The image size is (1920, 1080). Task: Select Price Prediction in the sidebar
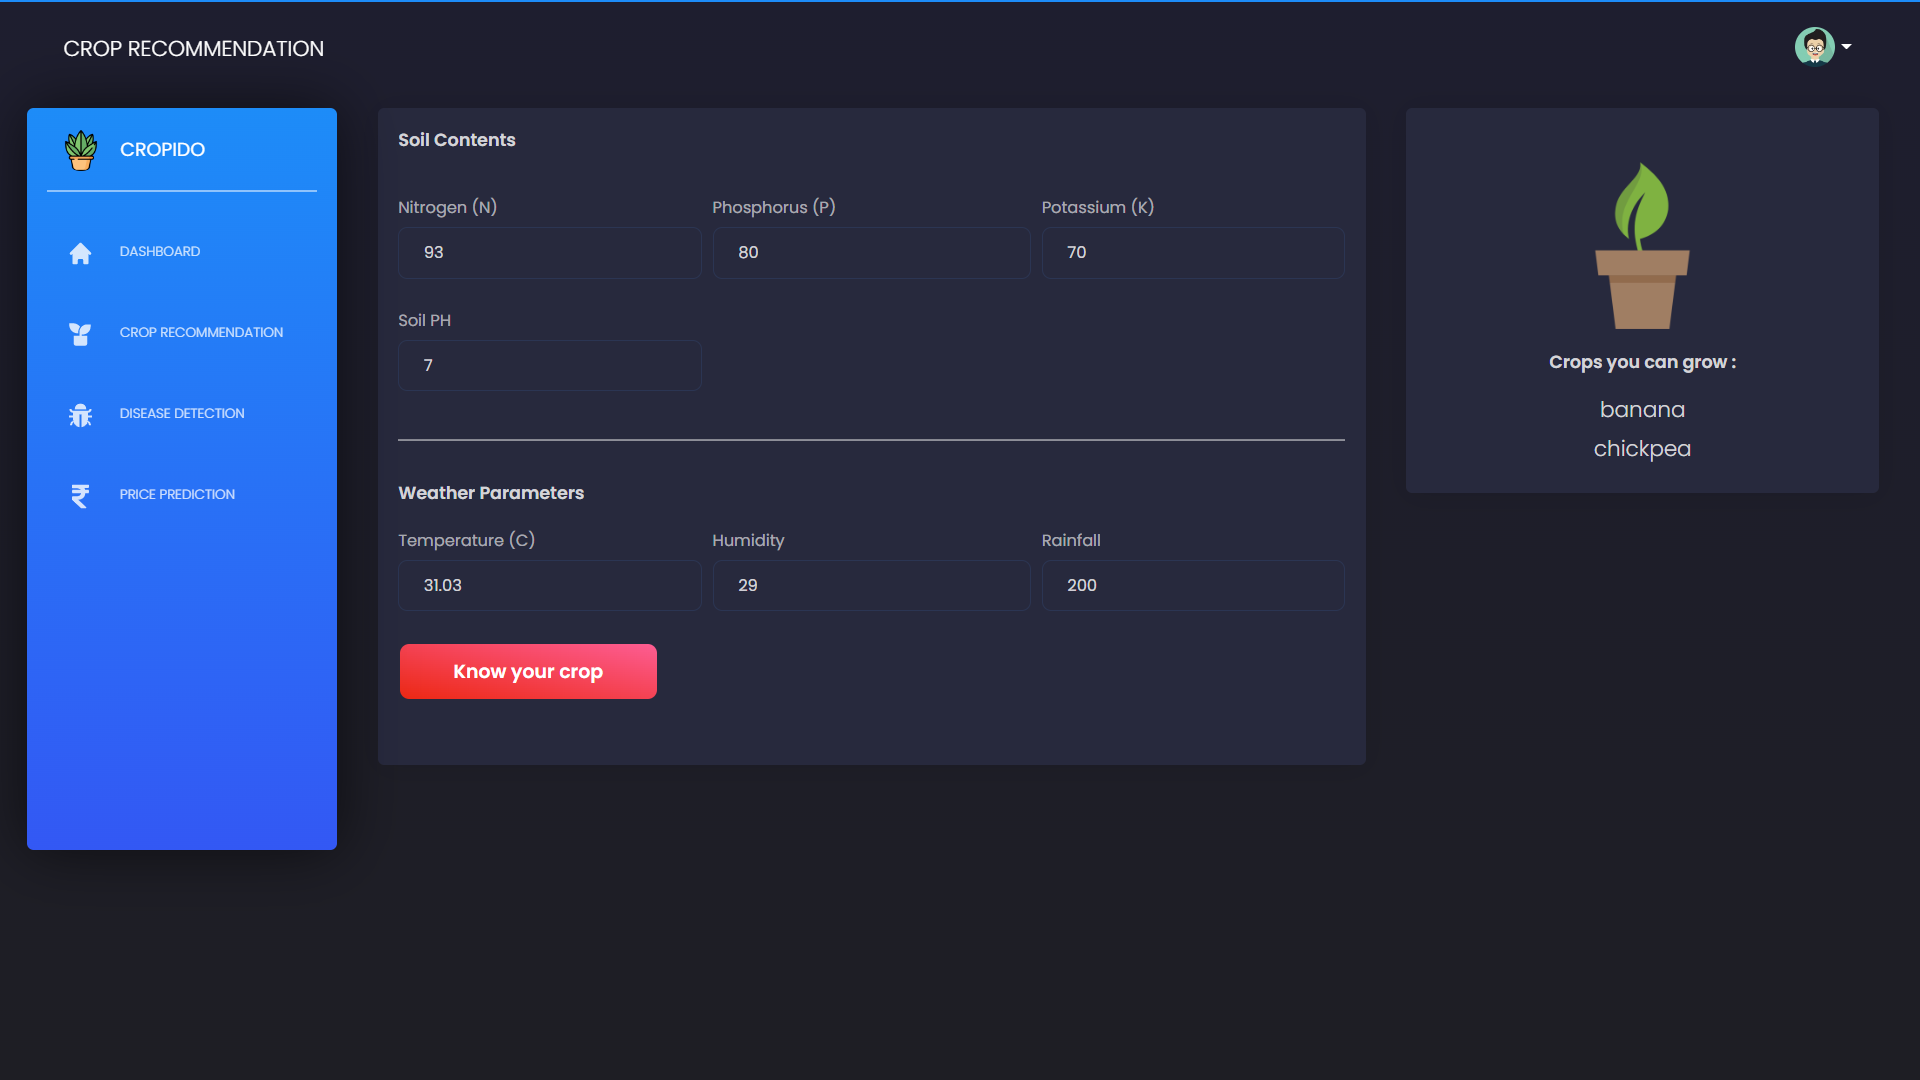click(176, 493)
